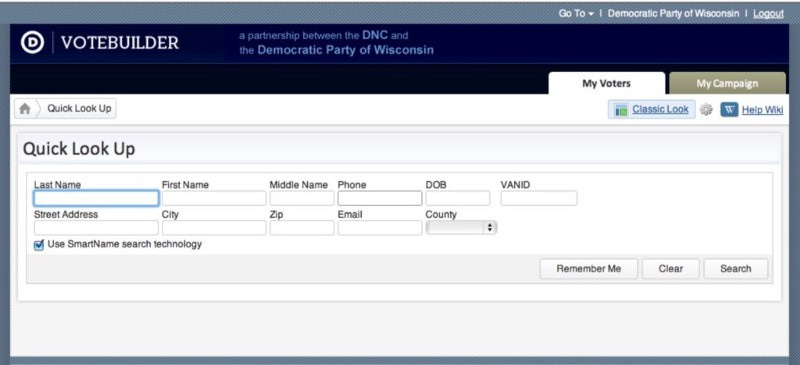
Task: Click Democratic Party of Wisconsin in top bar
Action: (673, 13)
